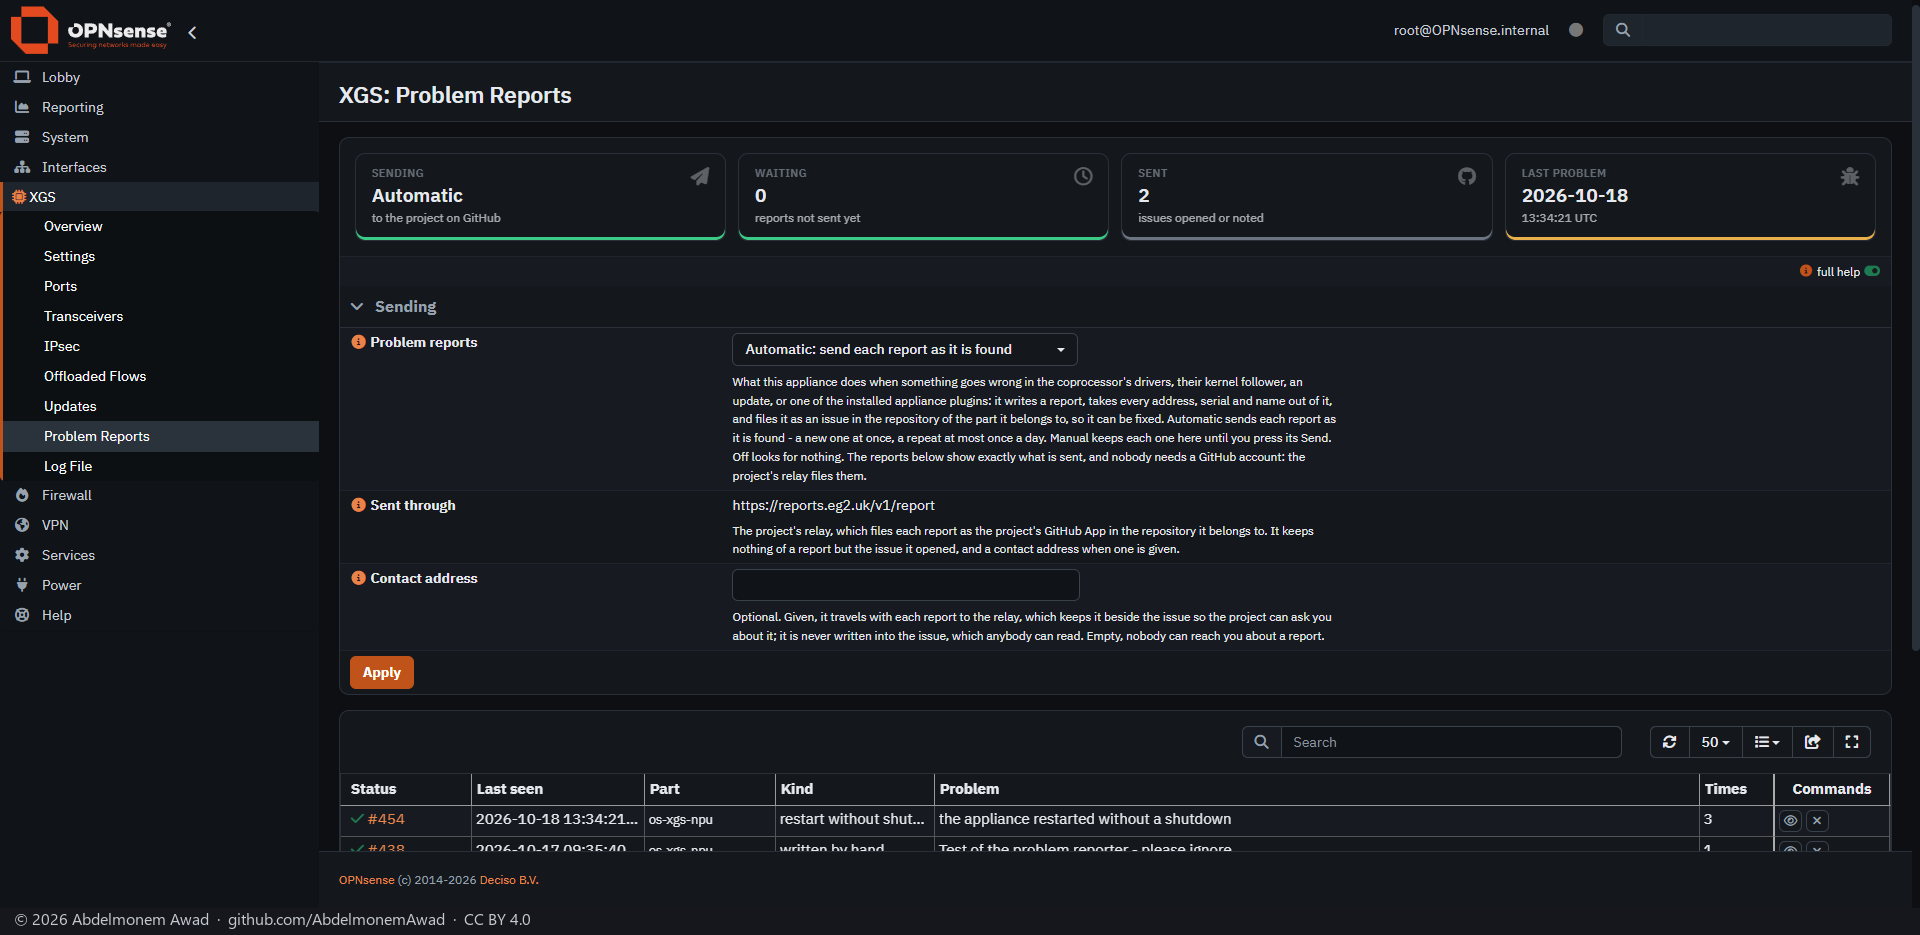The image size is (1920, 935).
Task: Collapse the Sending section
Action: click(x=357, y=307)
